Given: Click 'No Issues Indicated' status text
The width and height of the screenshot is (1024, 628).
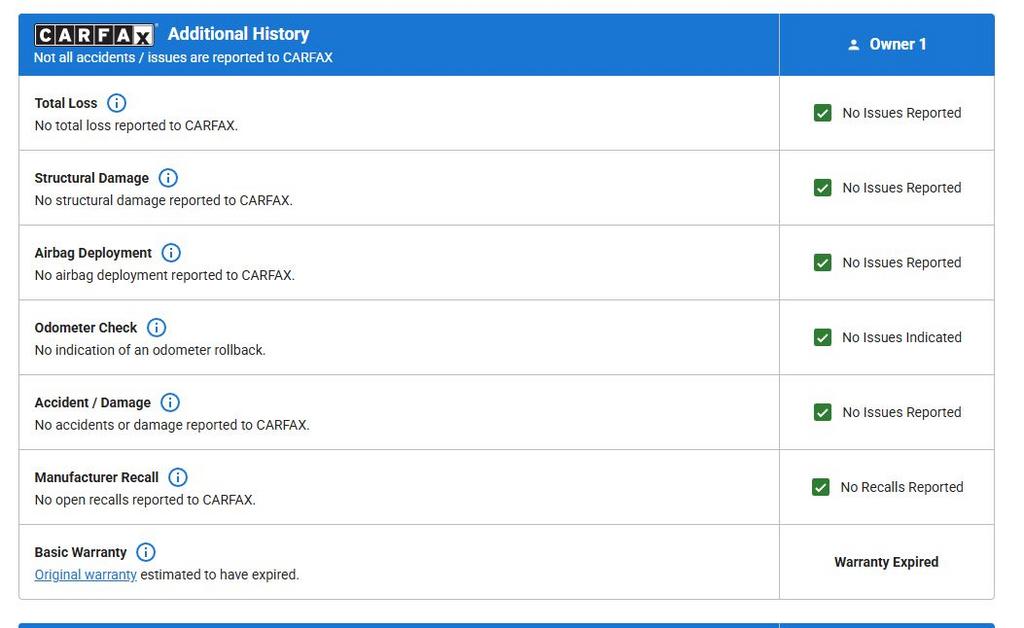Looking at the screenshot, I should pyautogui.click(x=902, y=338).
